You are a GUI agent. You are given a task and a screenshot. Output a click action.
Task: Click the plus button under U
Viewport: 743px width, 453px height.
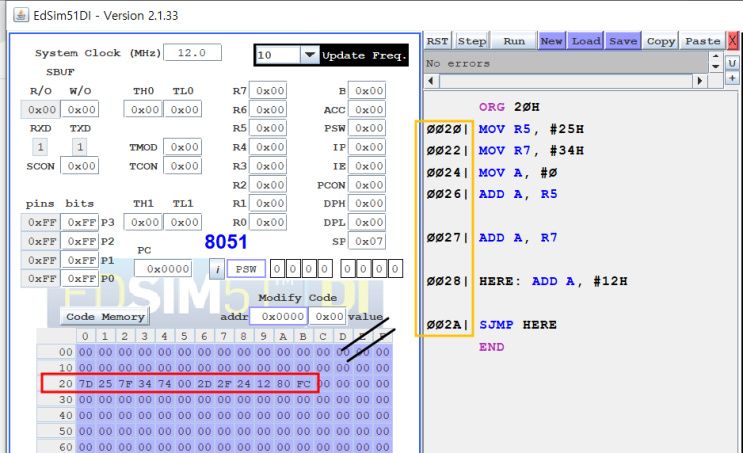coord(732,78)
